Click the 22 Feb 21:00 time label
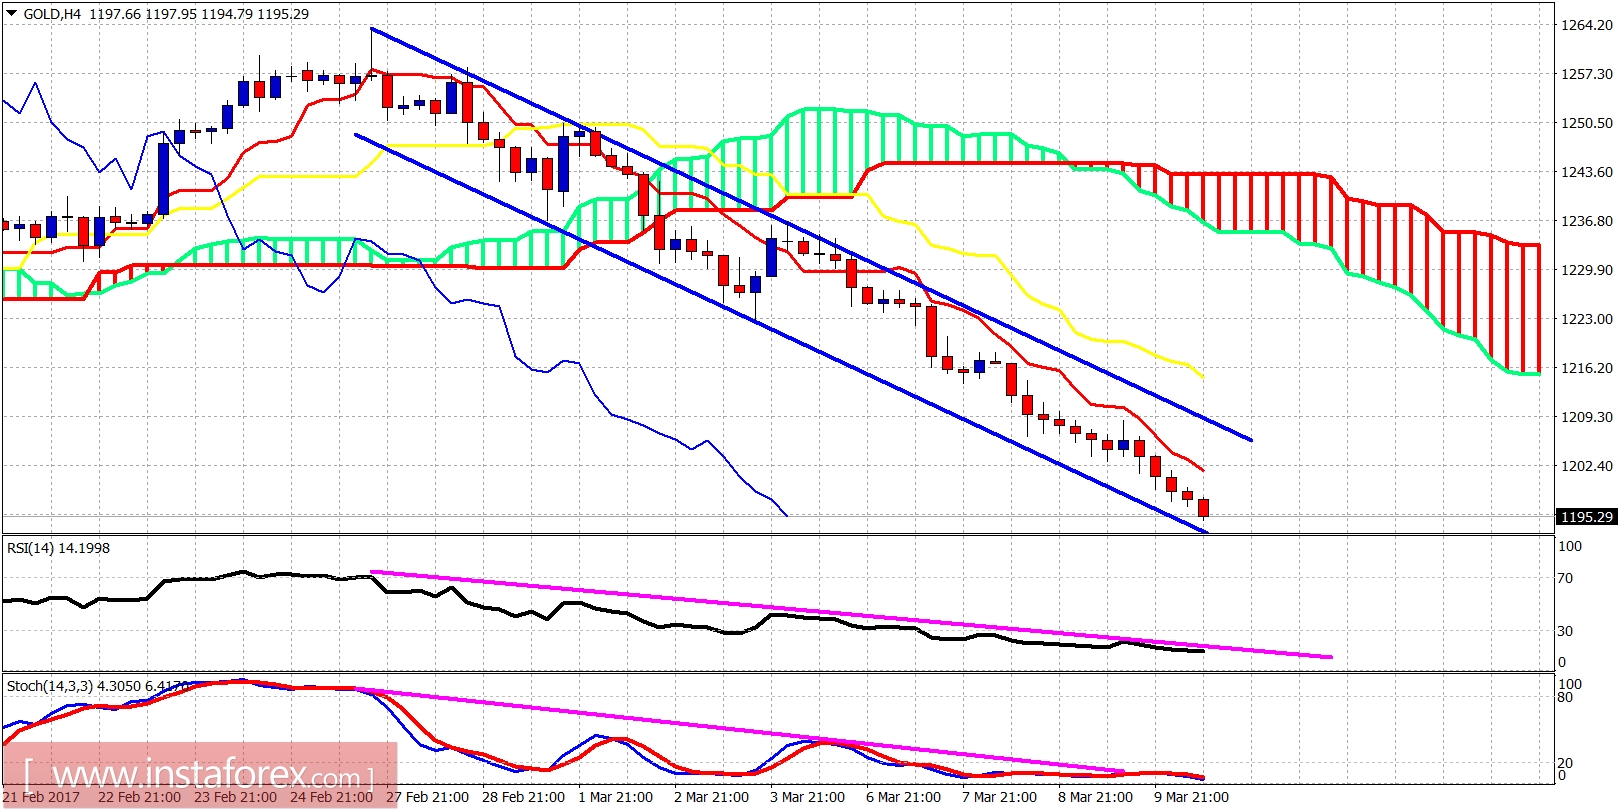This screenshot has width=1622, height=811. (139, 797)
